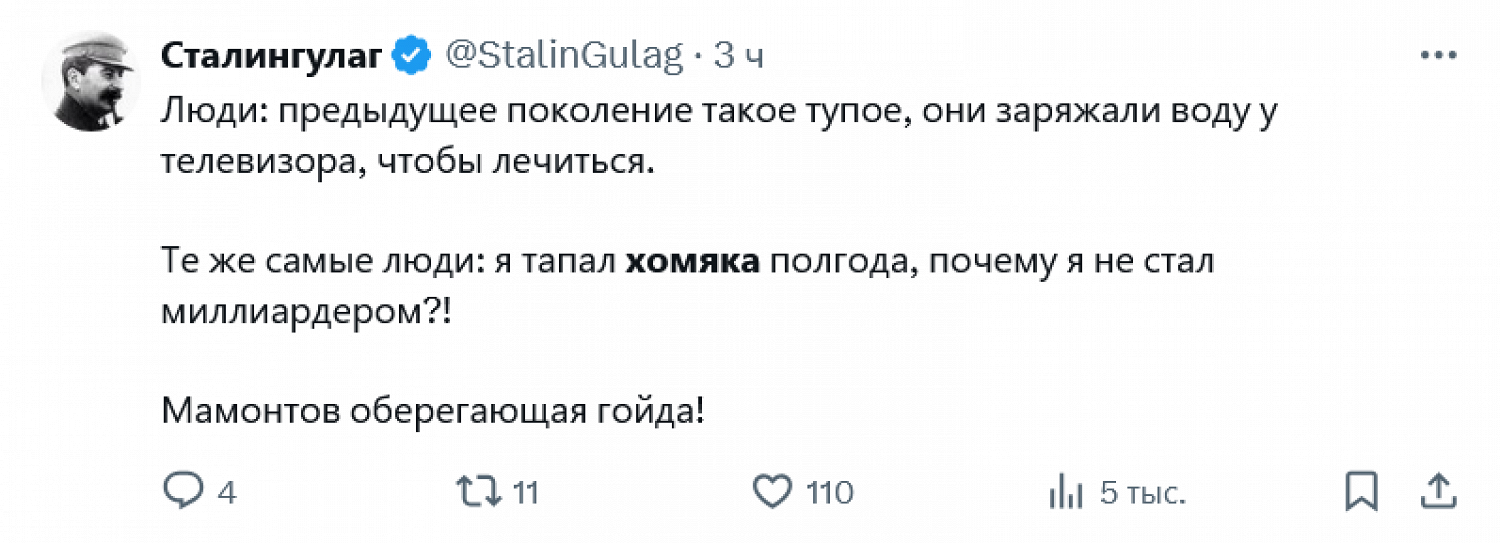Click the like count 110
The width and height of the screenshot is (1500, 543).
point(830,493)
